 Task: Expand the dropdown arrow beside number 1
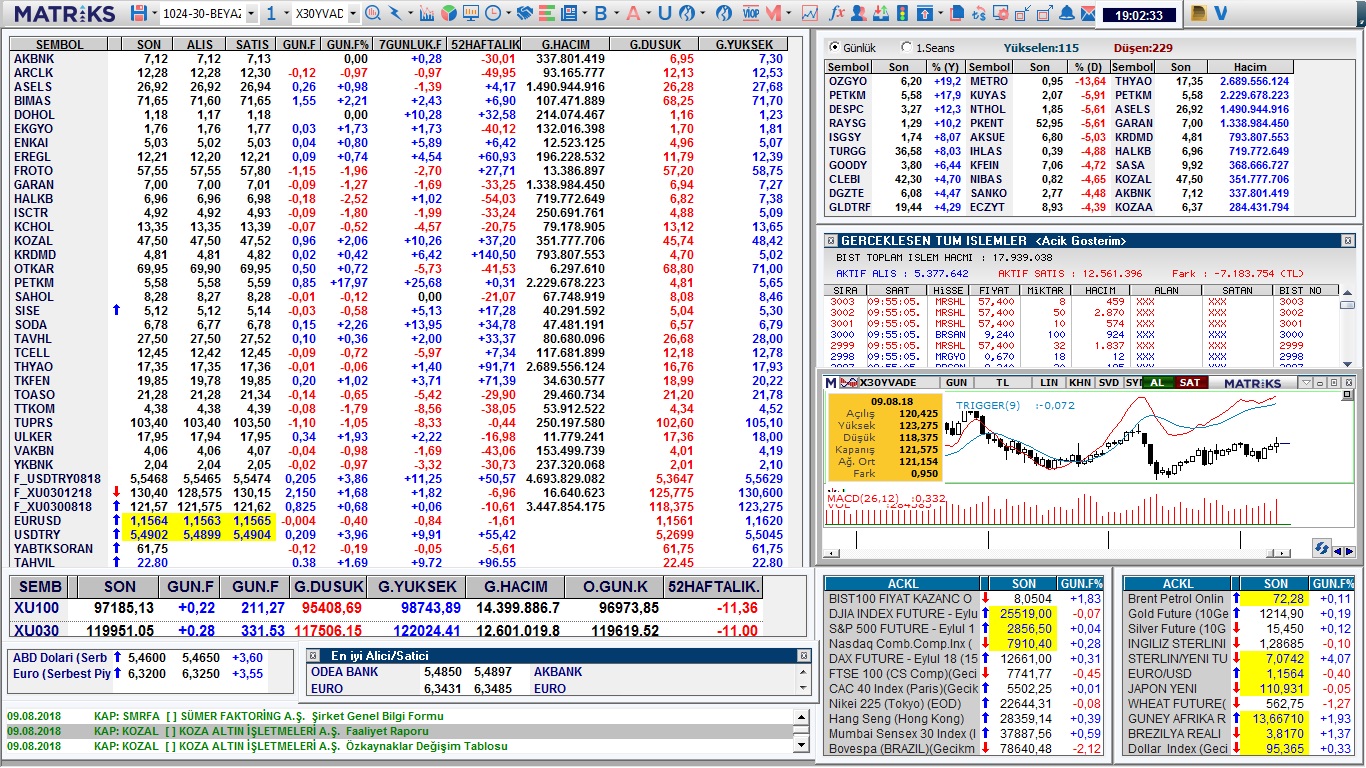point(287,13)
